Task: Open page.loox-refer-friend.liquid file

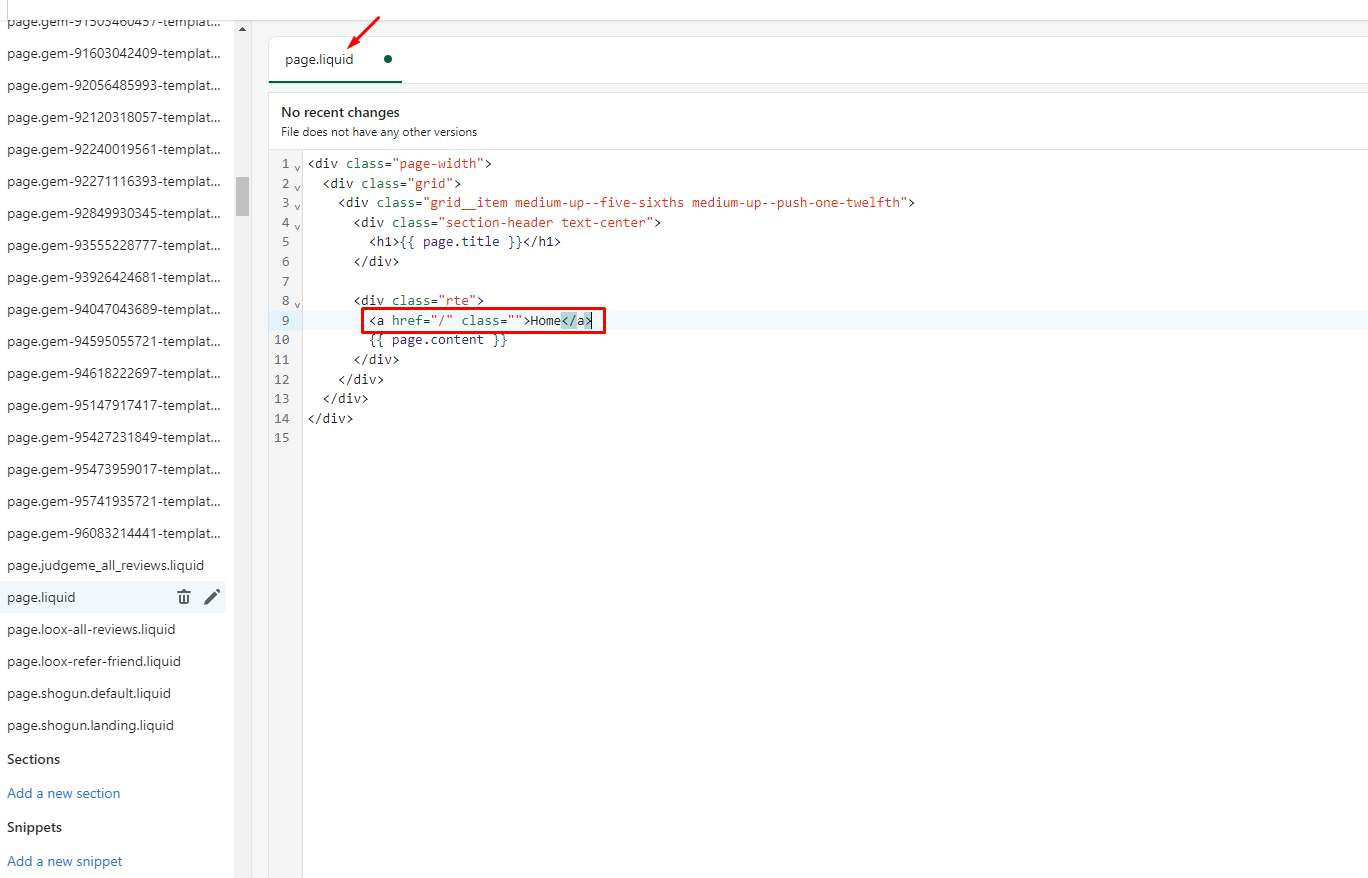Action: 94,661
